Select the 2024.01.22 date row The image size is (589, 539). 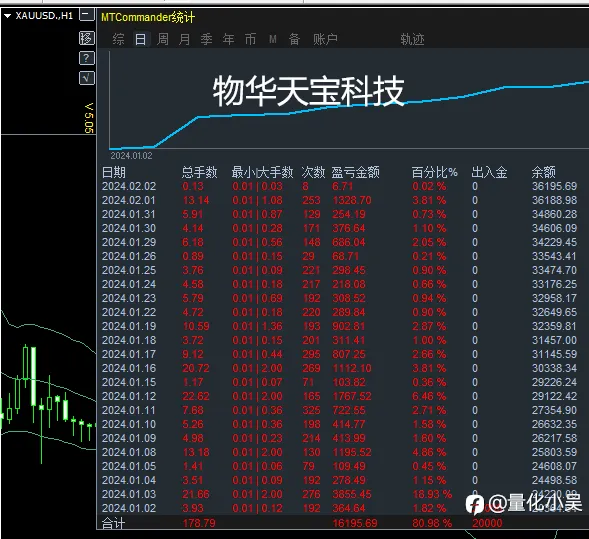tap(340, 312)
